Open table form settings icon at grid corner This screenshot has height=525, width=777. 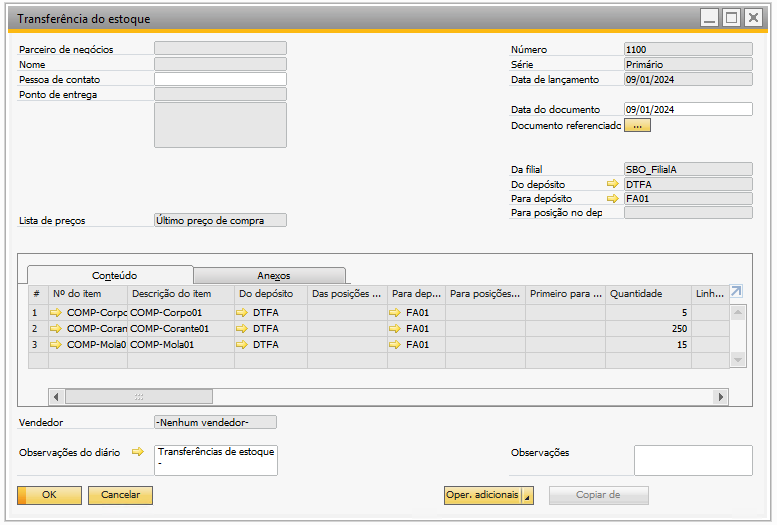pos(737,292)
